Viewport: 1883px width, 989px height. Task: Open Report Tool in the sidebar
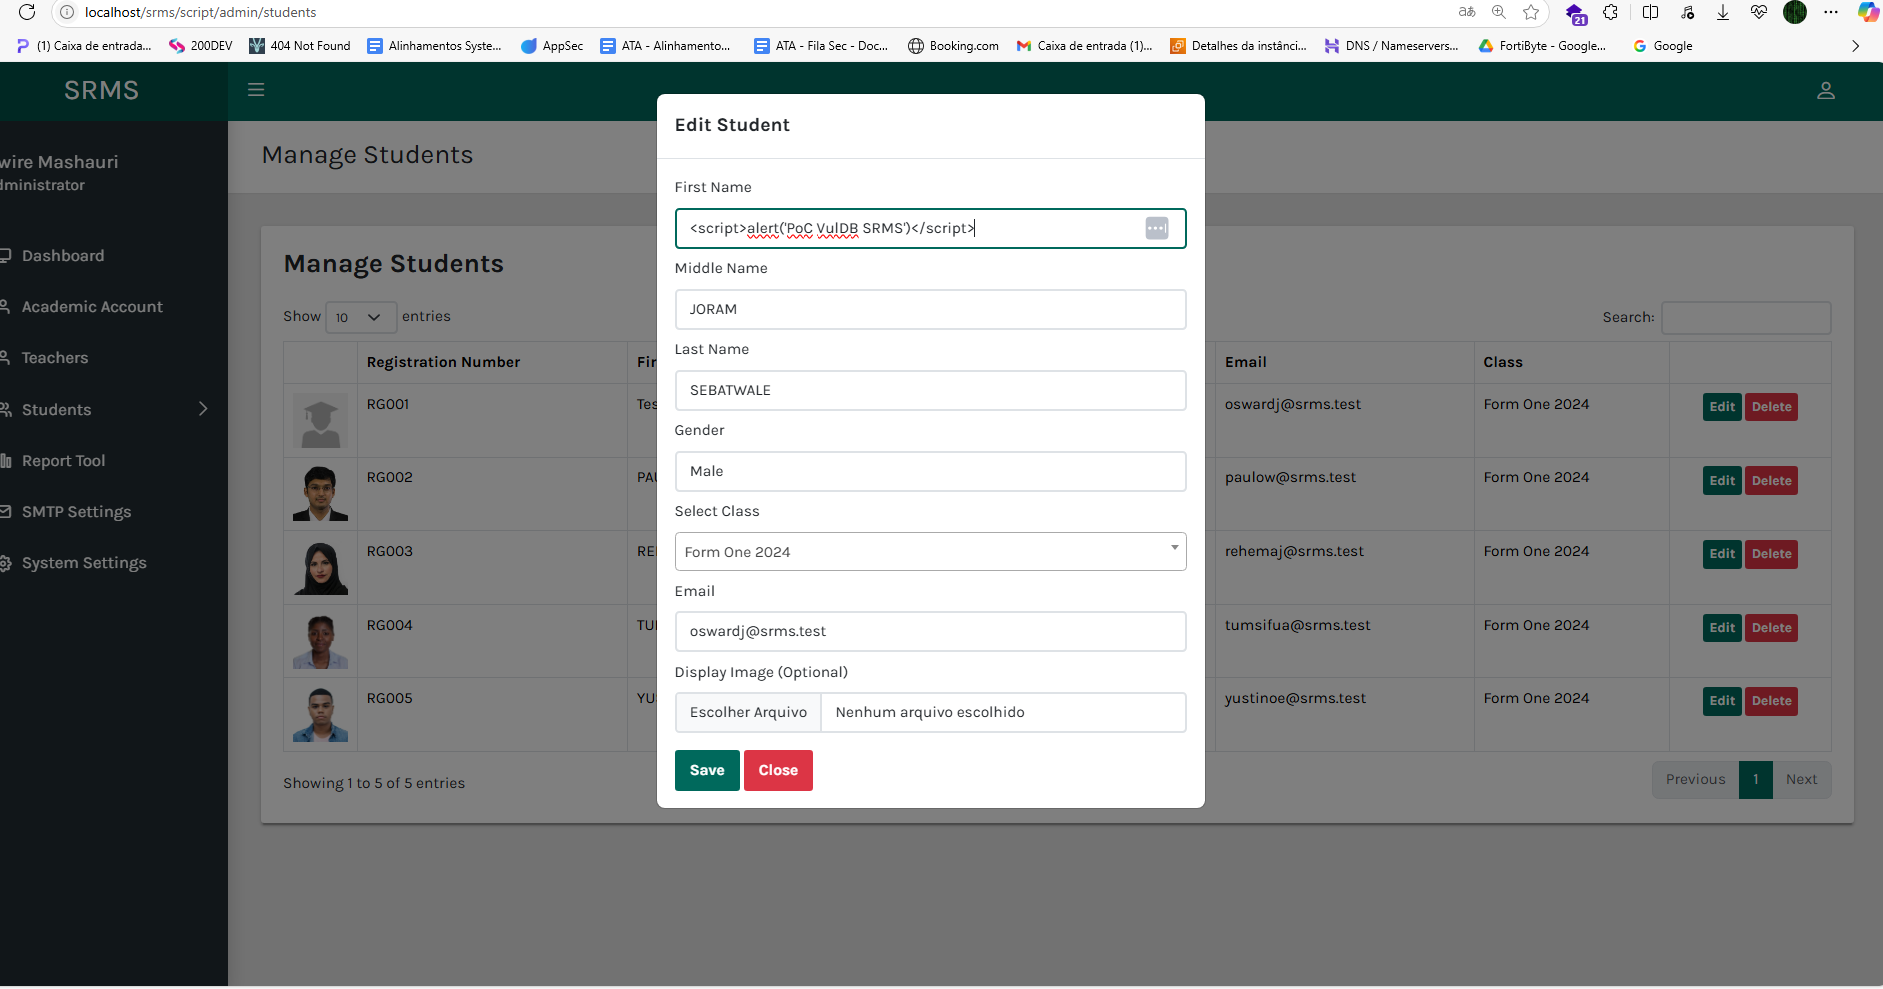63,461
